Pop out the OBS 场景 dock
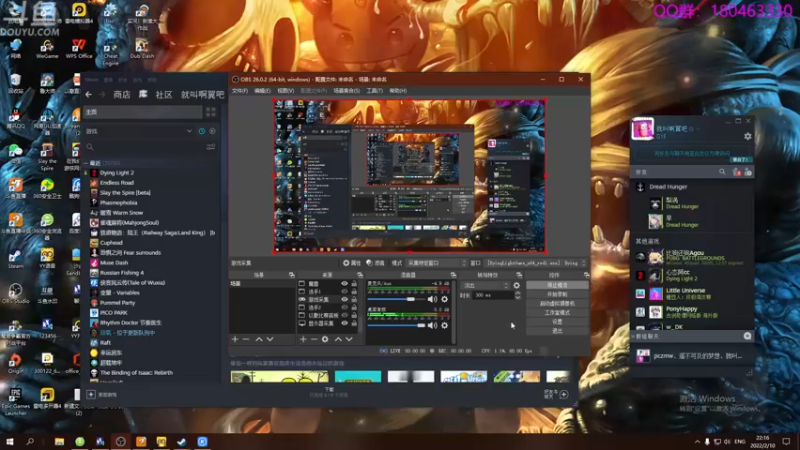 click(291, 275)
